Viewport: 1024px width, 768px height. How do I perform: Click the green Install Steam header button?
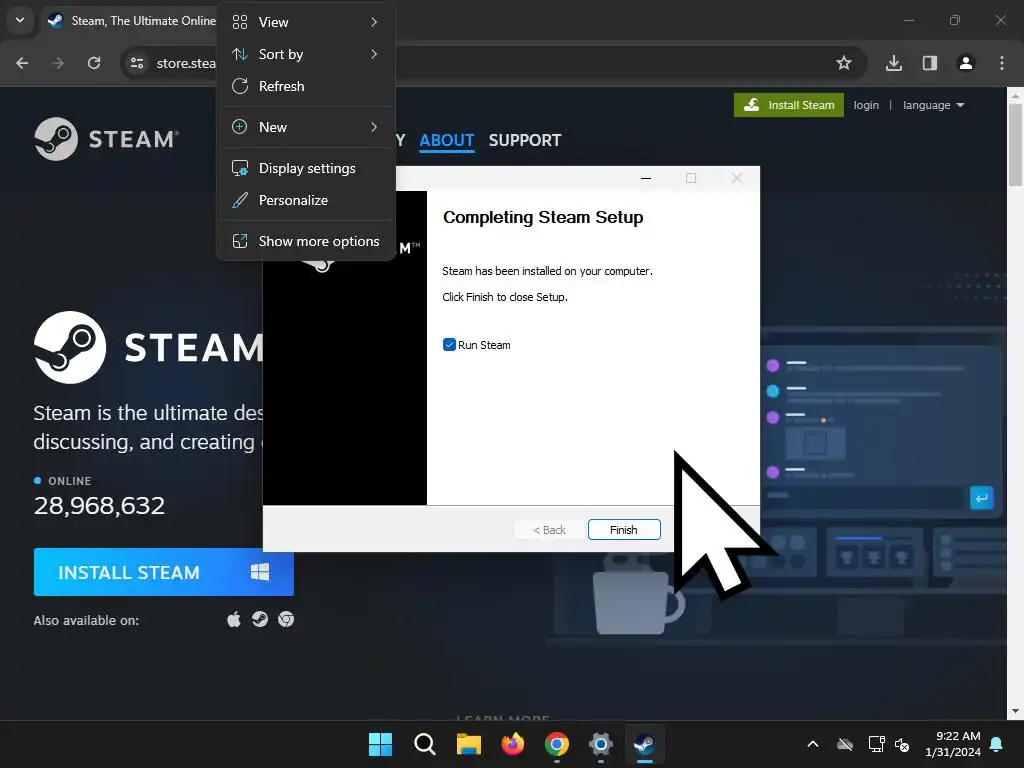click(789, 105)
